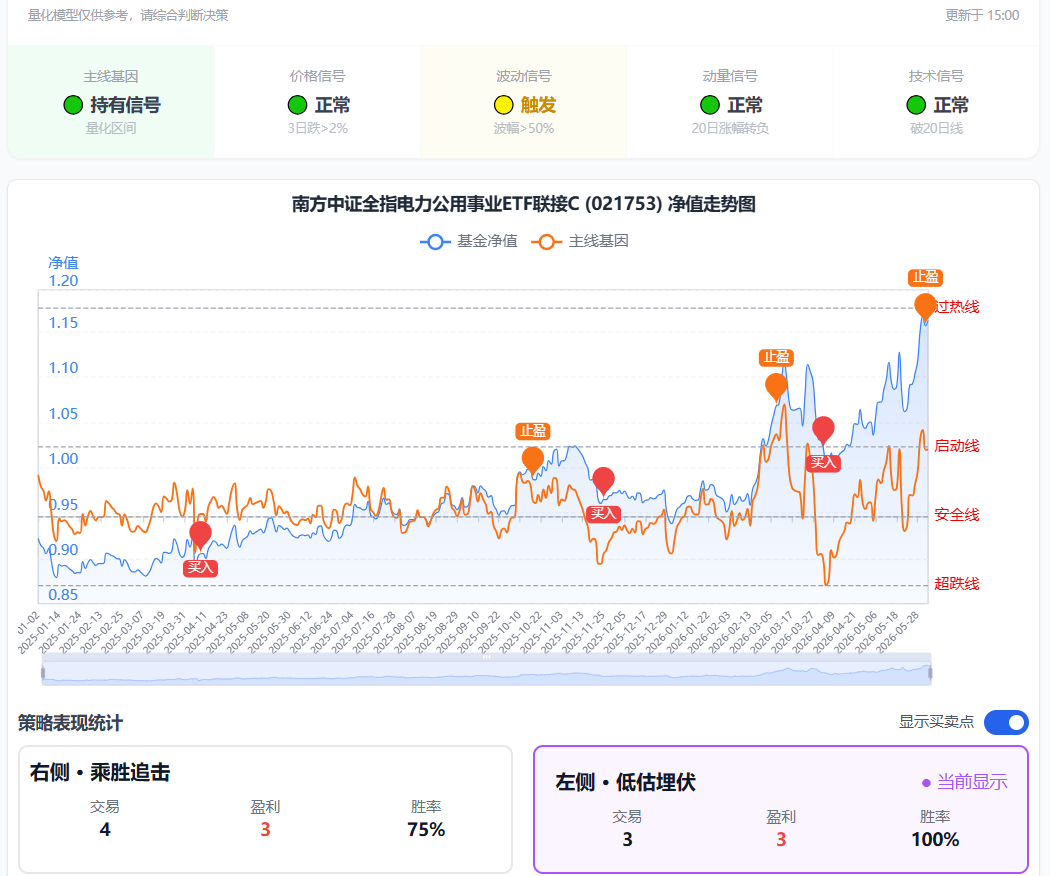Viewport: 1050px width, 876px height.
Task: Click the yellow 触发 status dot
Action: [x=504, y=105]
